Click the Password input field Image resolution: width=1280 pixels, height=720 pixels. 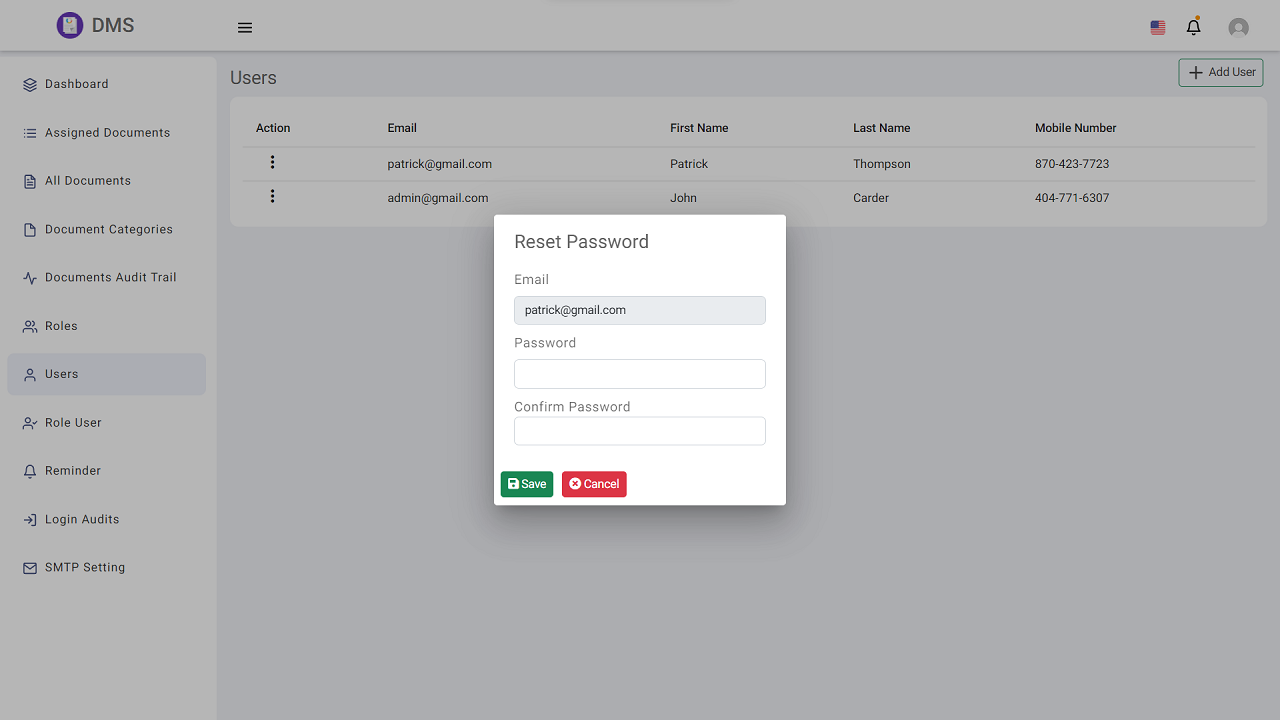(639, 374)
